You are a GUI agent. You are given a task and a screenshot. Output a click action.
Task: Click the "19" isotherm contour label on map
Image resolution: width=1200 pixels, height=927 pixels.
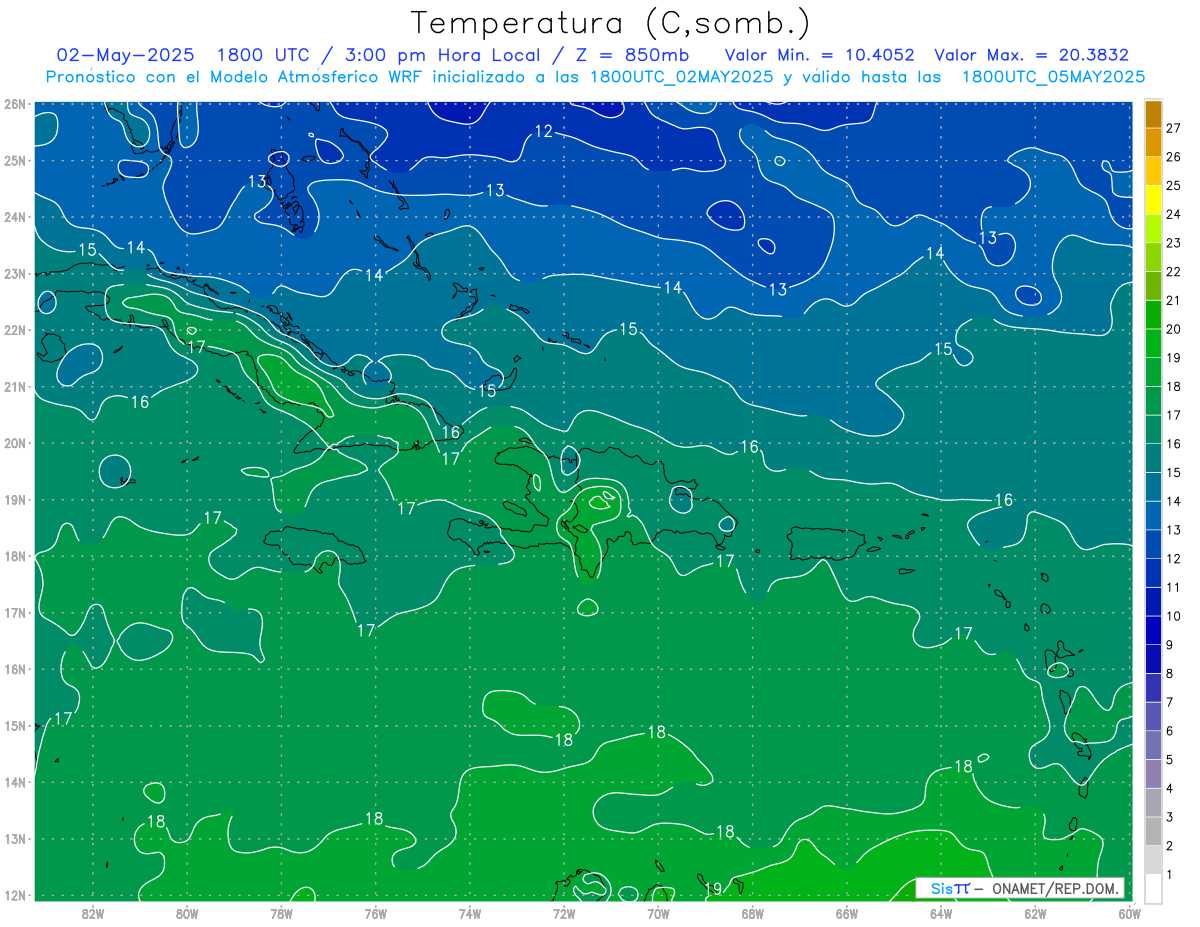[x=713, y=888]
